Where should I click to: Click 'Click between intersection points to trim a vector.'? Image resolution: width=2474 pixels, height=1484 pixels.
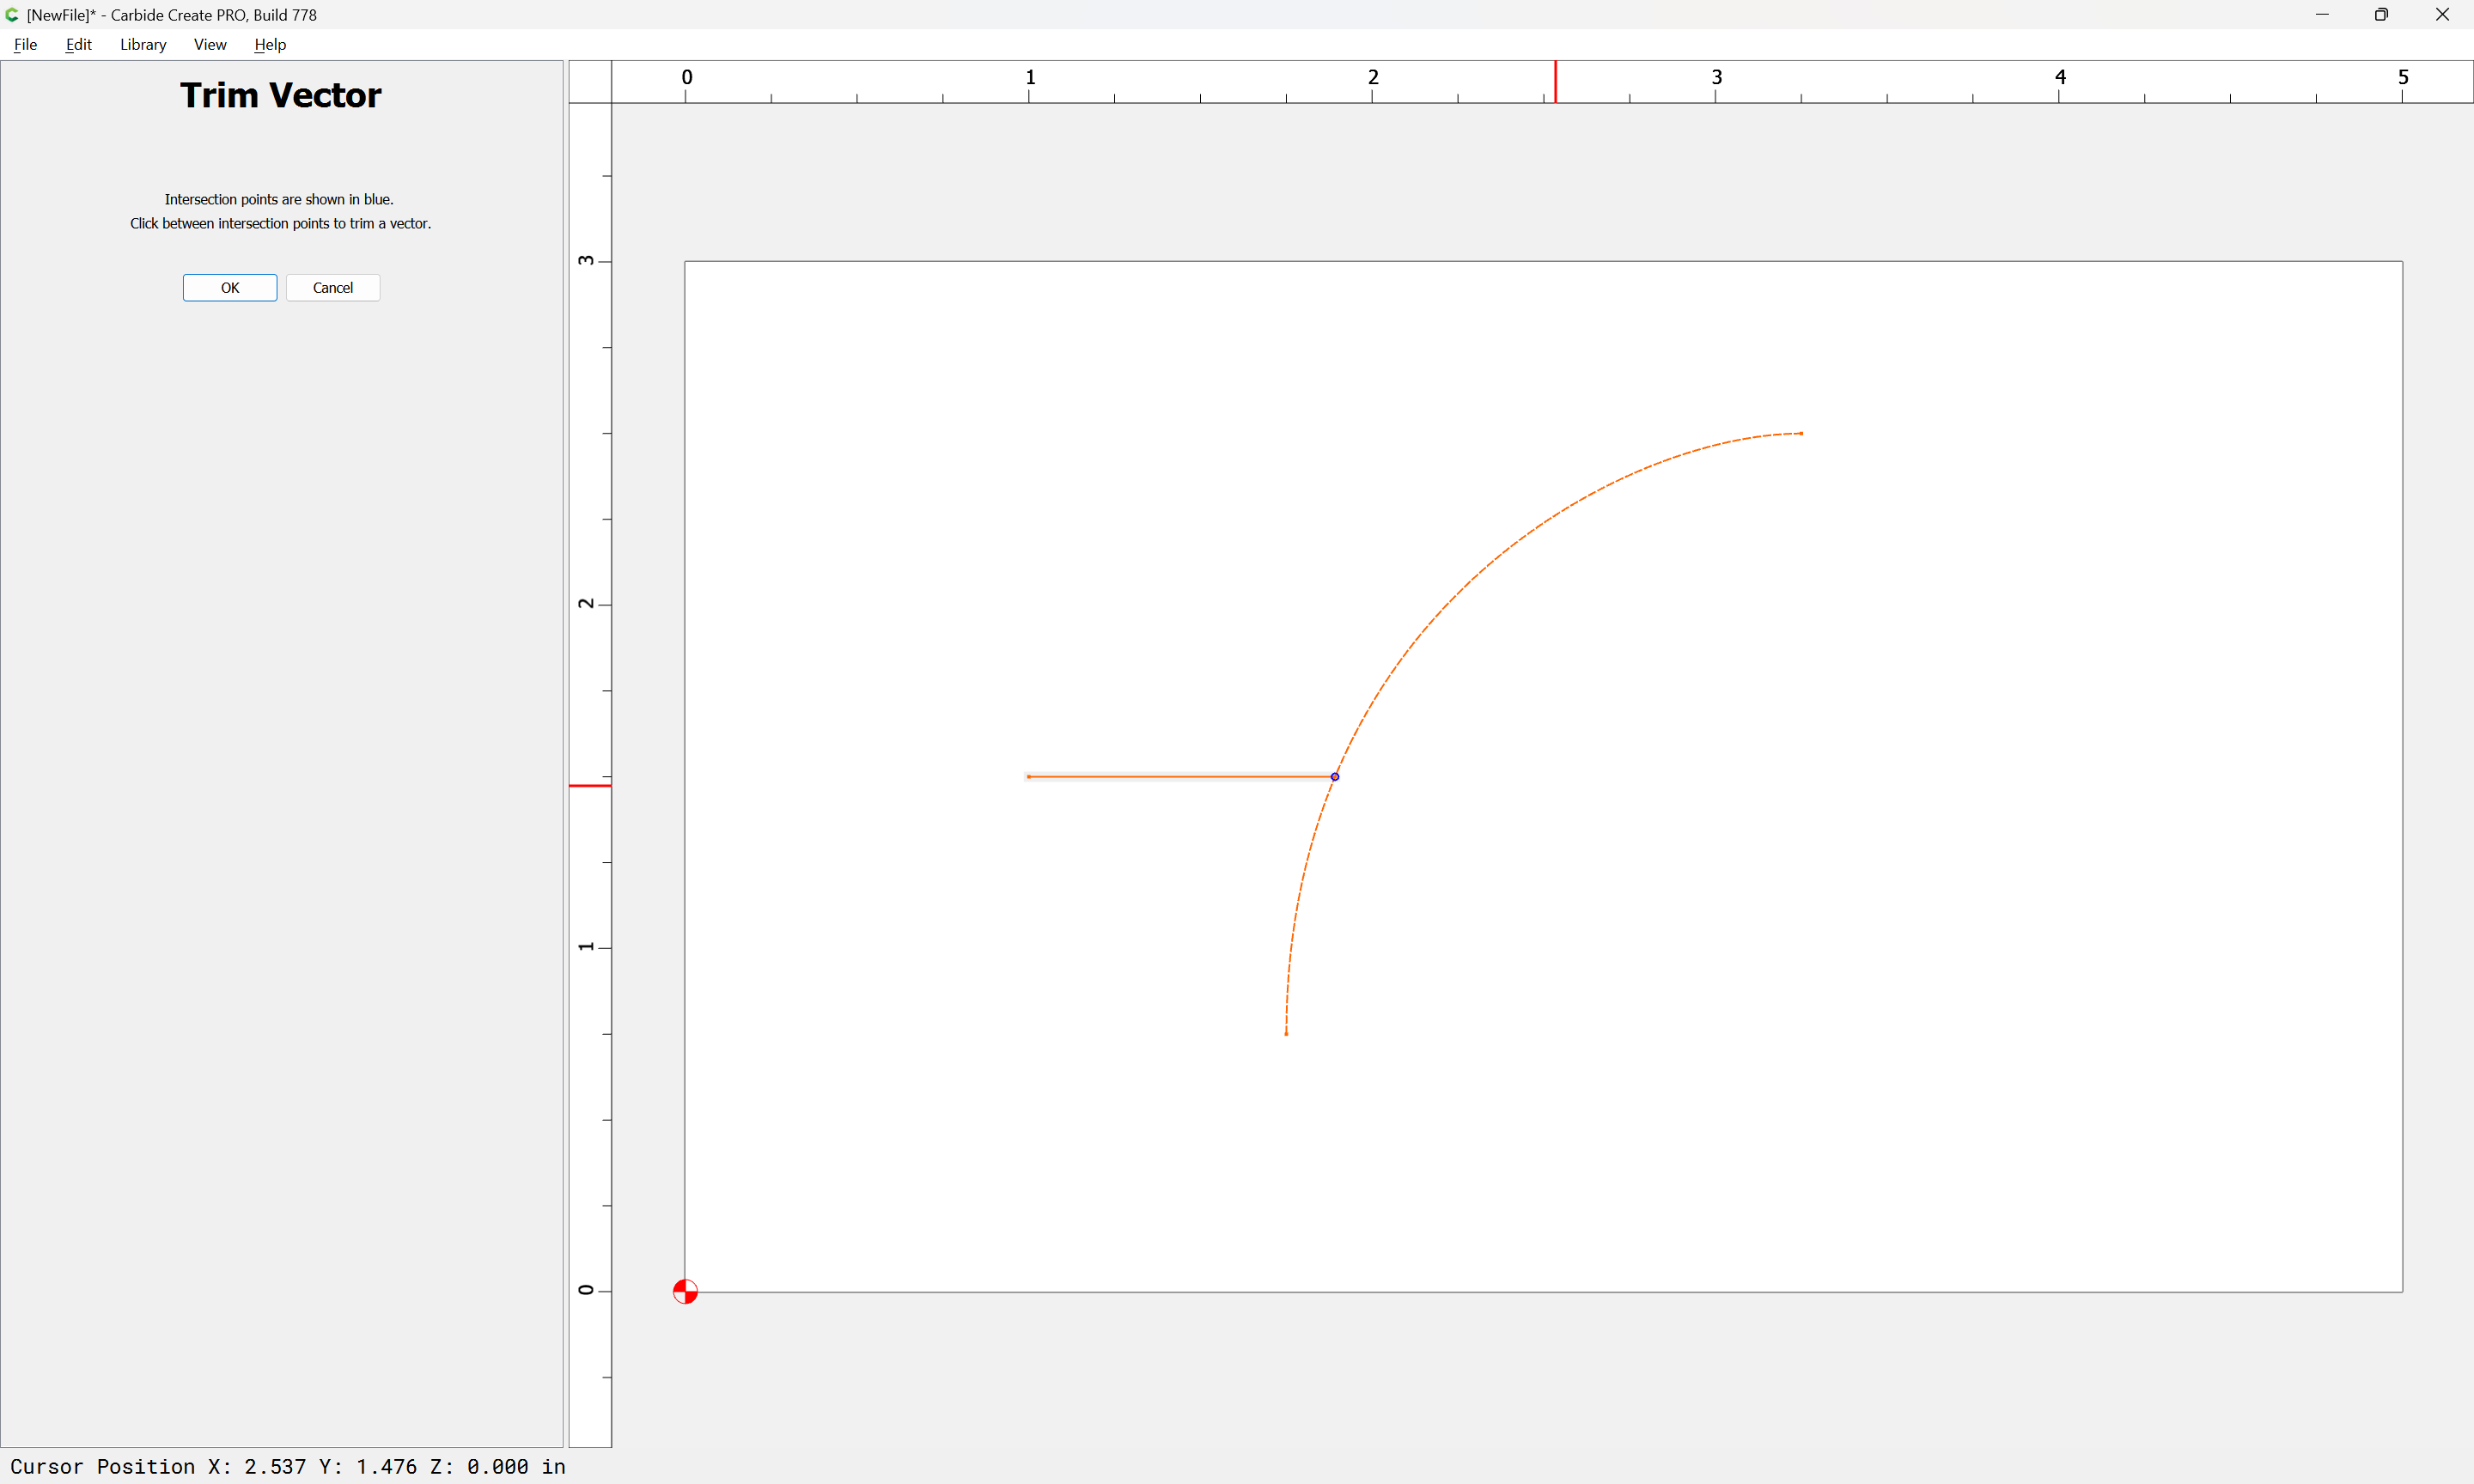coord(280,223)
